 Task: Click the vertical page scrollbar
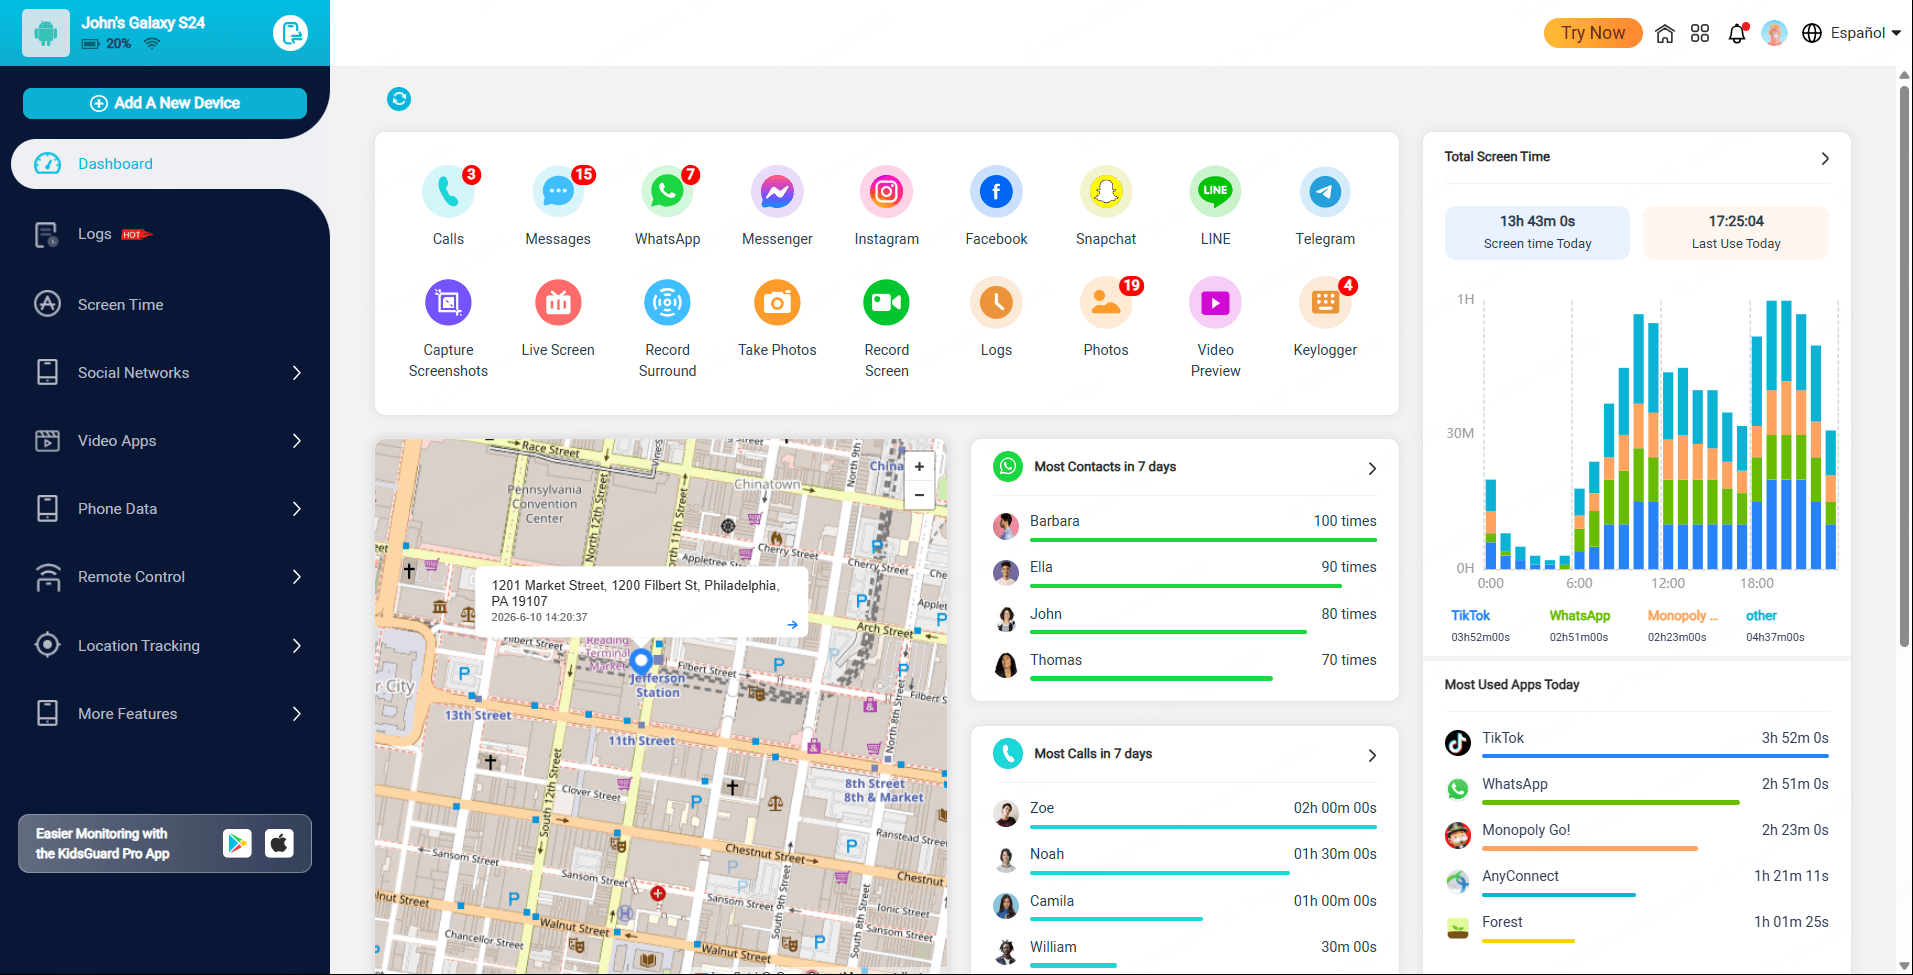coord(1904,365)
